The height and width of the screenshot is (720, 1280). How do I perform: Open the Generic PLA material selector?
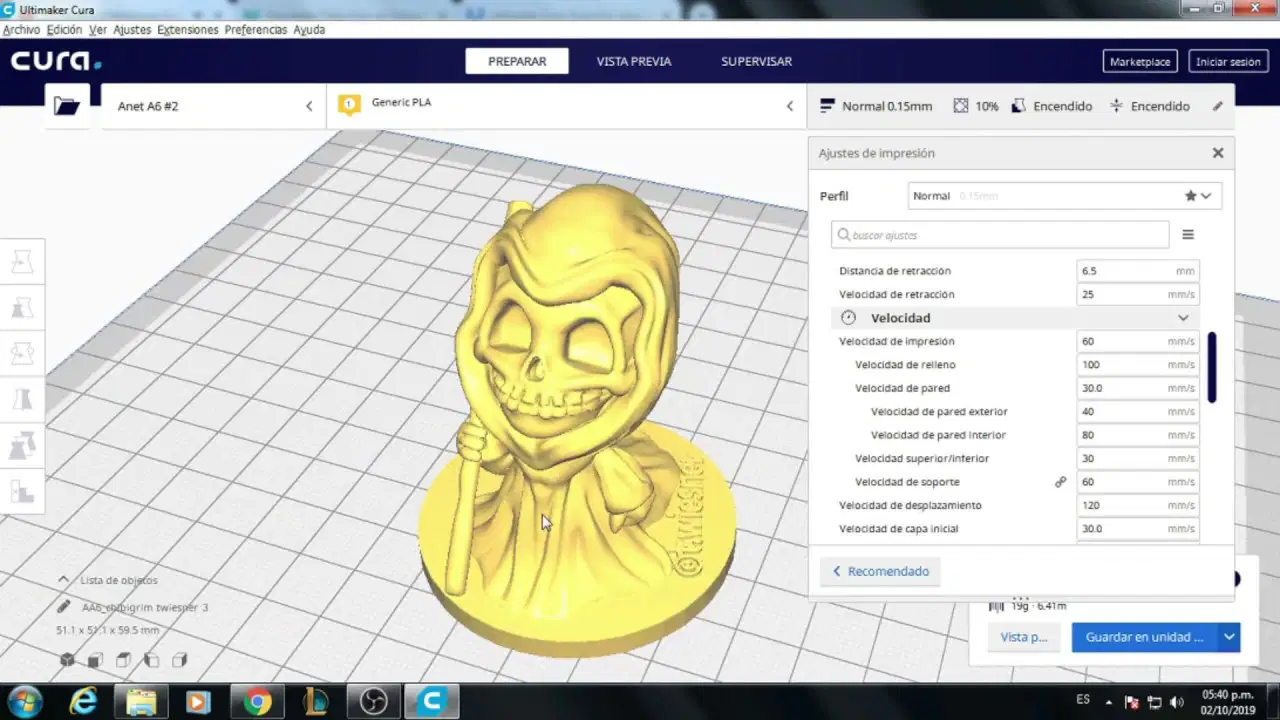(566, 106)
